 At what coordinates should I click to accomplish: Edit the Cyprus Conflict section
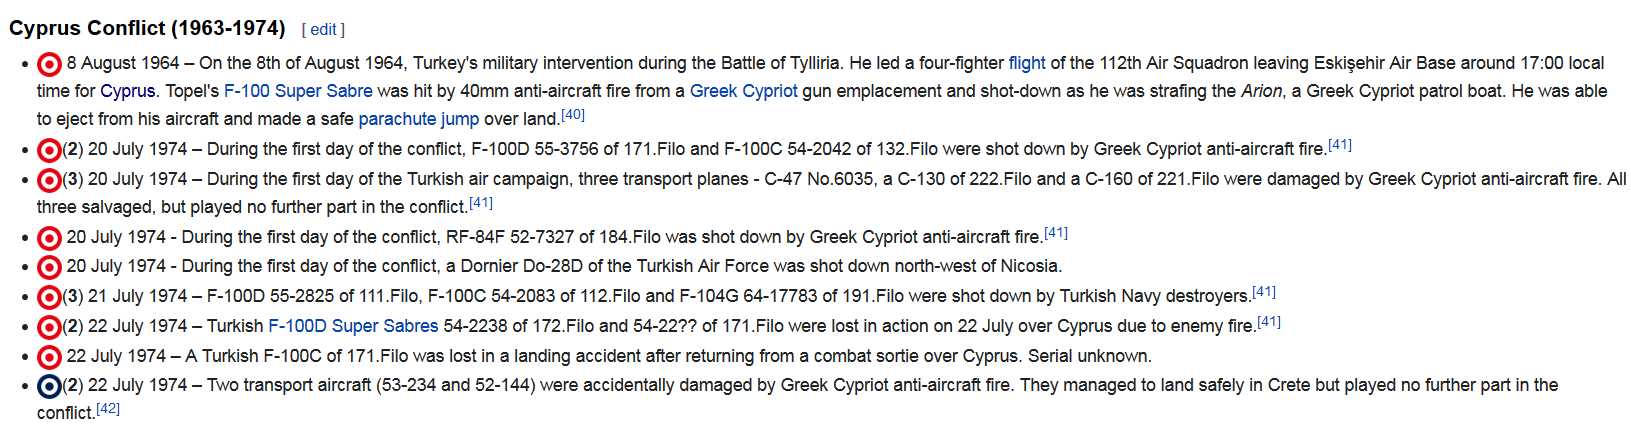pos(323,30)
